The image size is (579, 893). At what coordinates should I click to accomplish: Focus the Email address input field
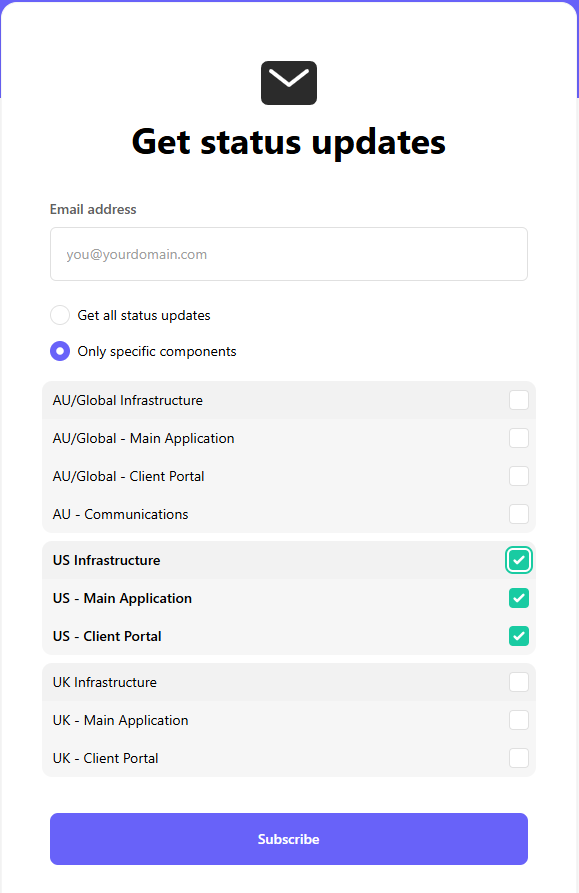(289, 254)
